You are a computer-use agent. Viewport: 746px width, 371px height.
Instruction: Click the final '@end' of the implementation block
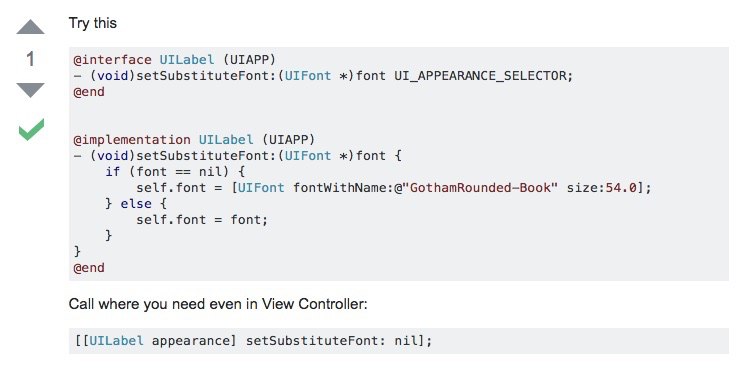coord(89,268)
